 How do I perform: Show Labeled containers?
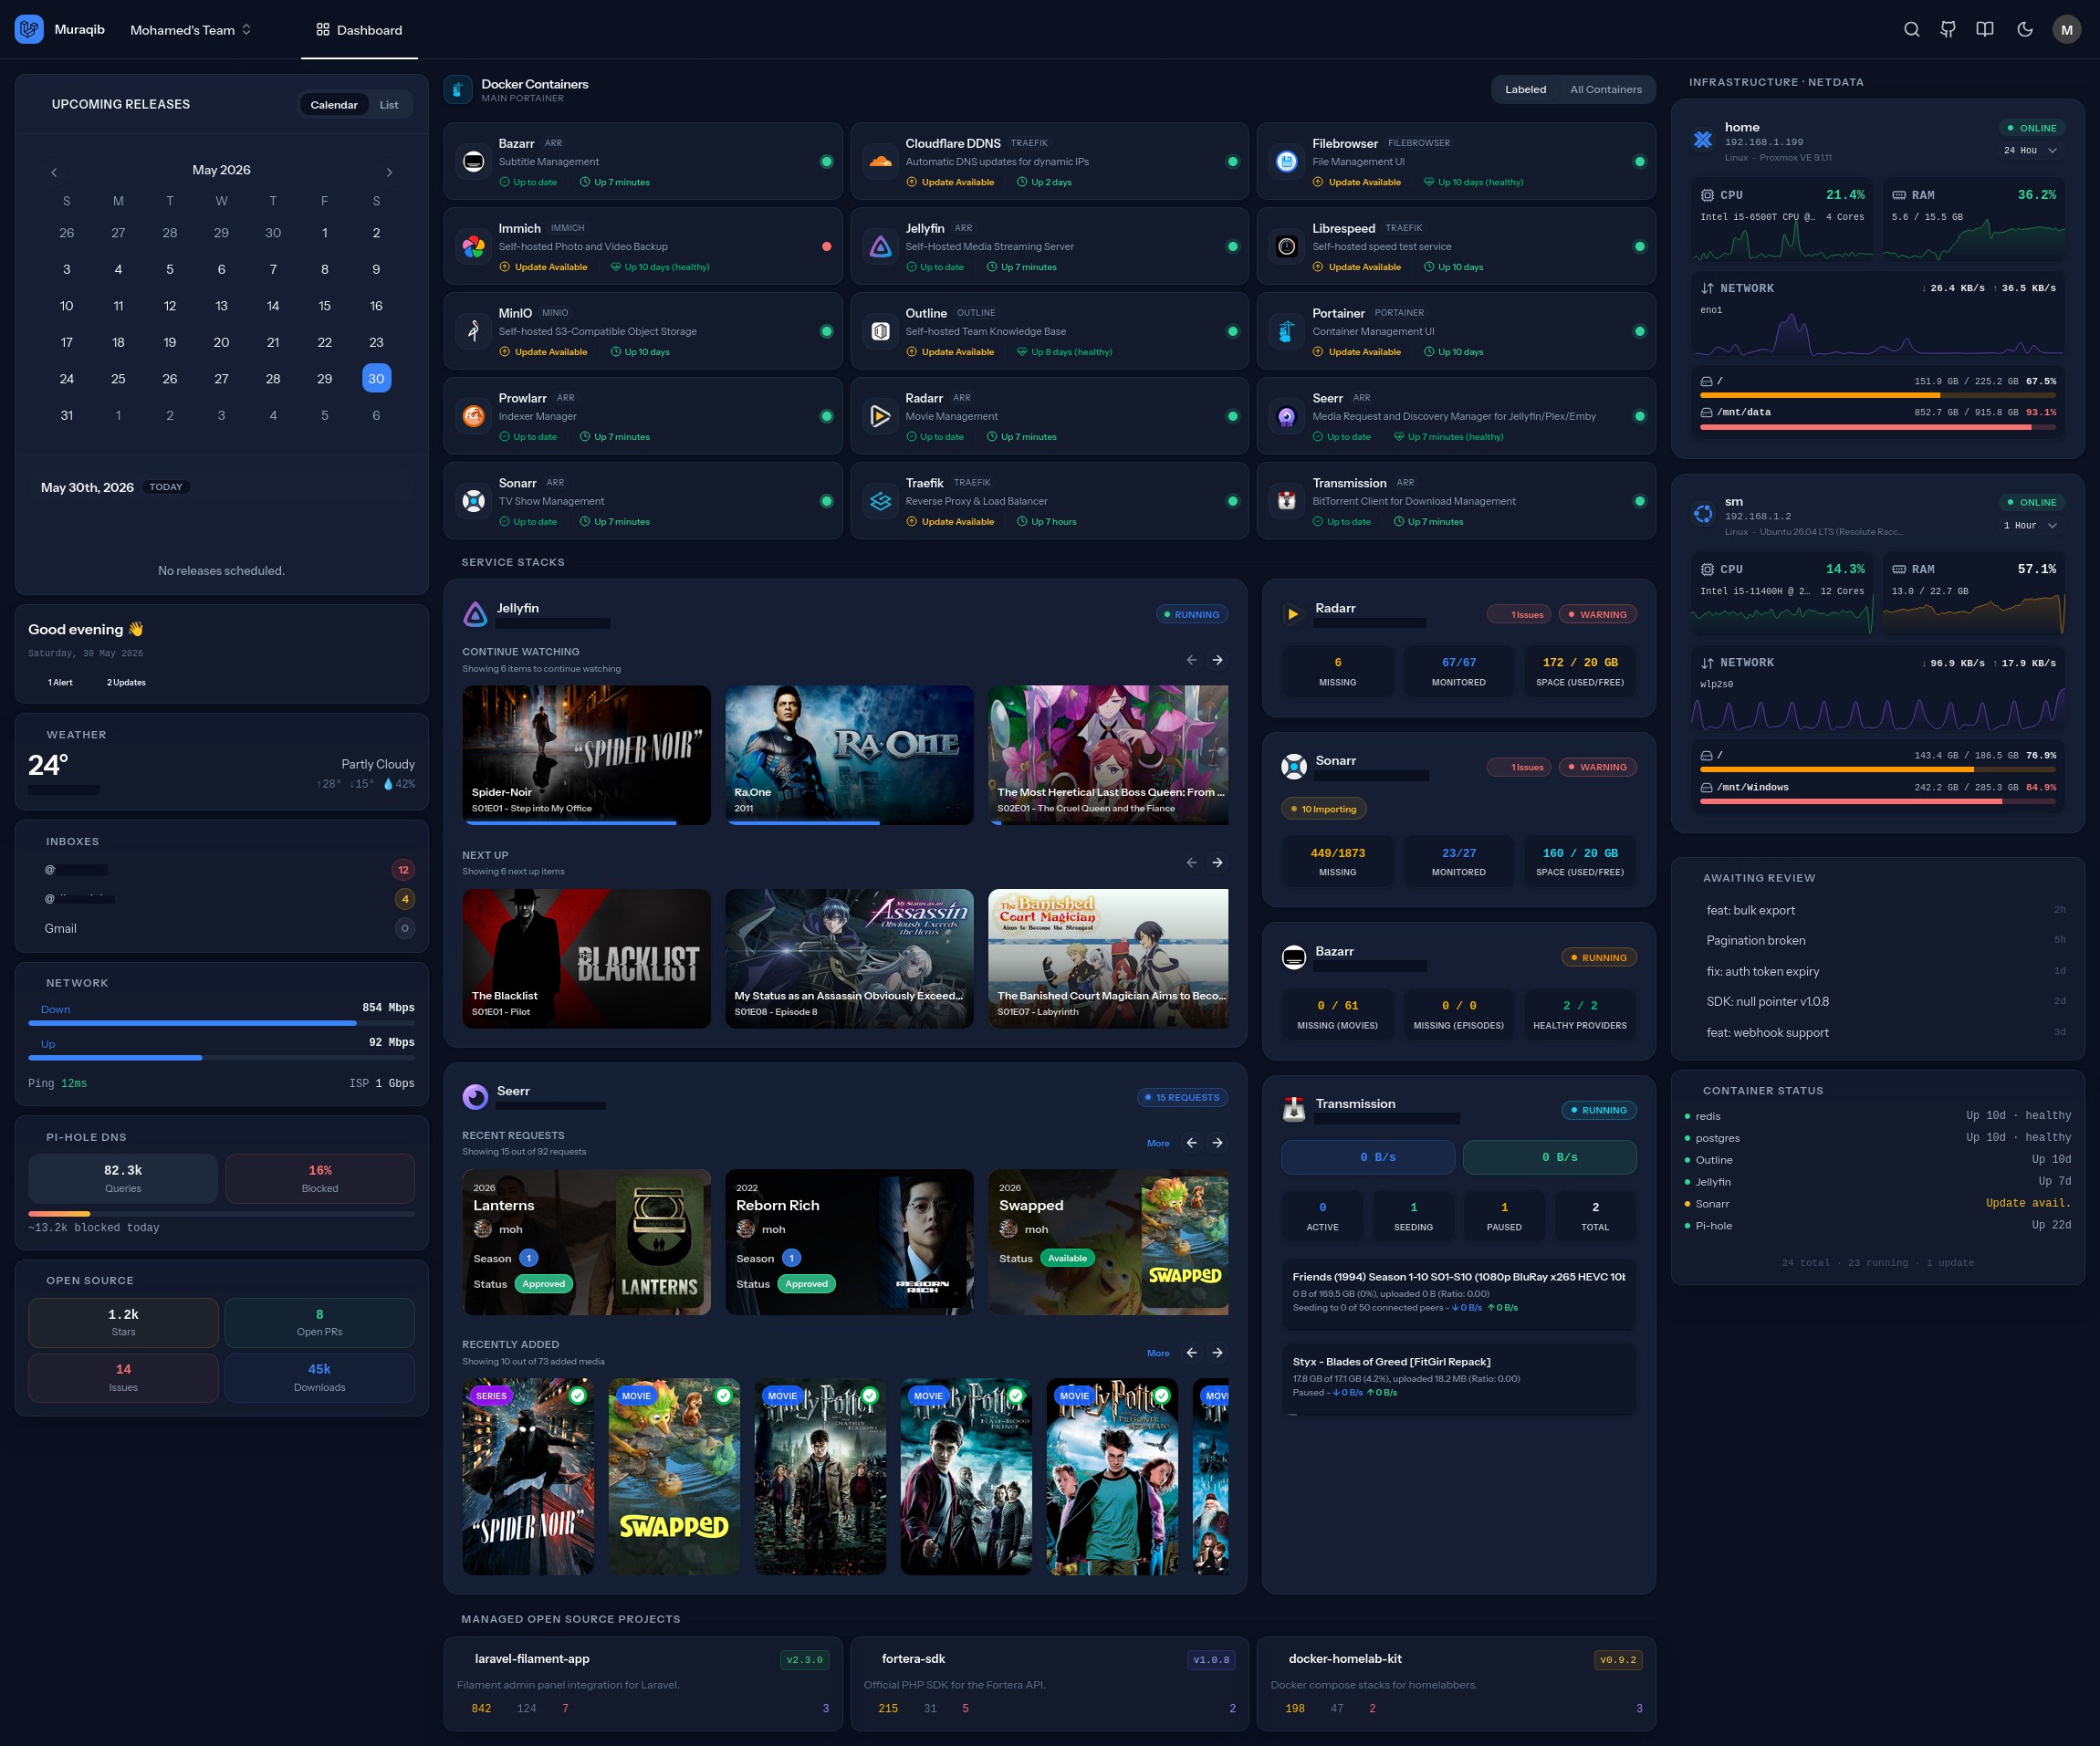click(1525, 89)
